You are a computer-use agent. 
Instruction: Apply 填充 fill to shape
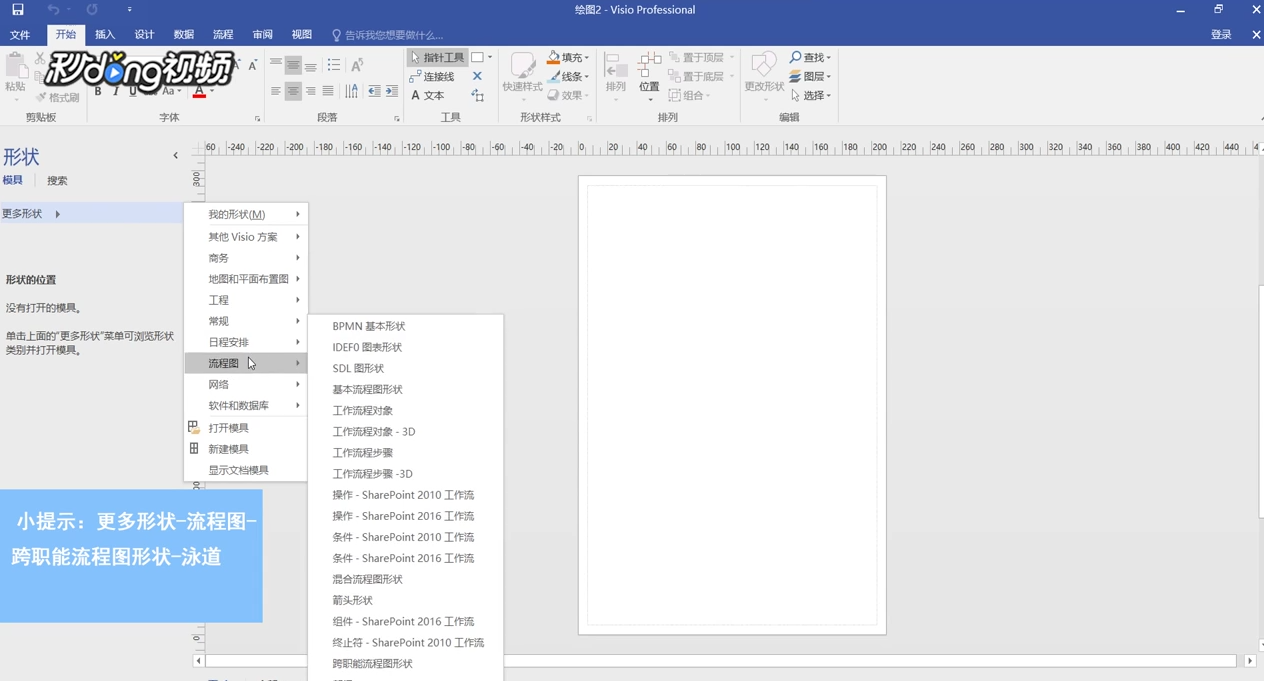point(568,57)
